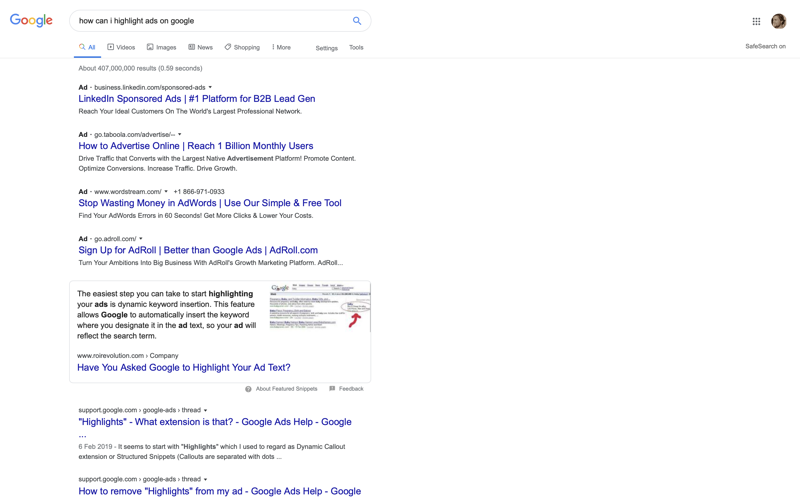Screen dimensions: 800x500
Task: Open How to Advertise Online result
Action: coord(196,146)
